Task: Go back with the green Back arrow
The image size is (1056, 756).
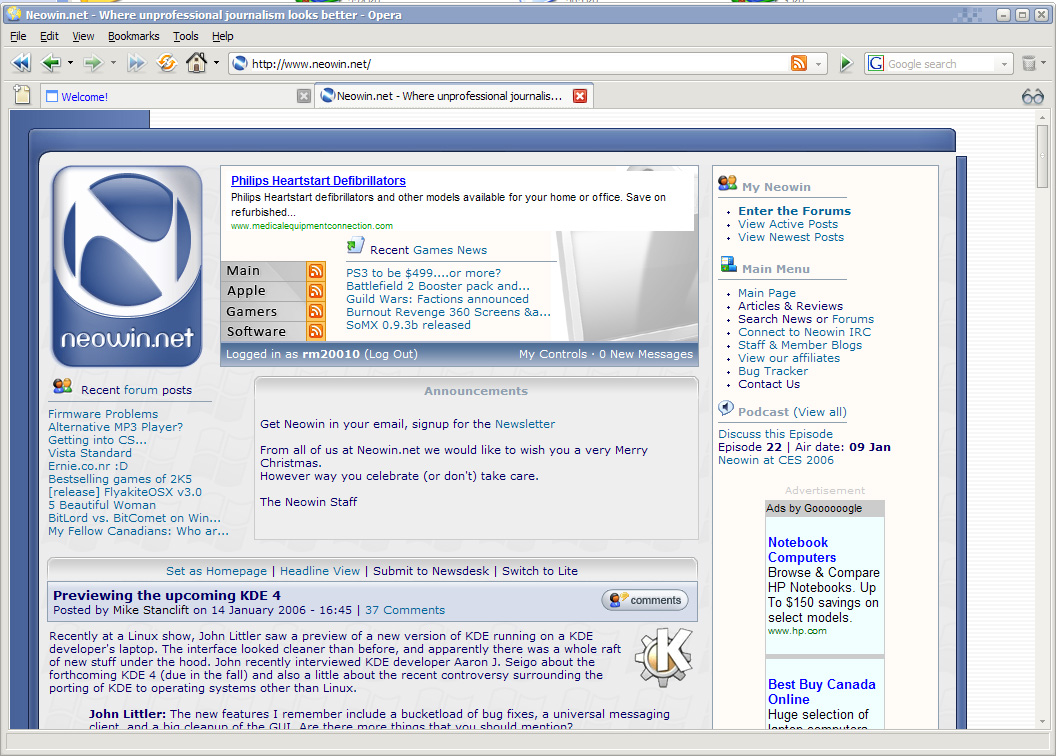Action: pyautogui.click(x=52, y=63)
